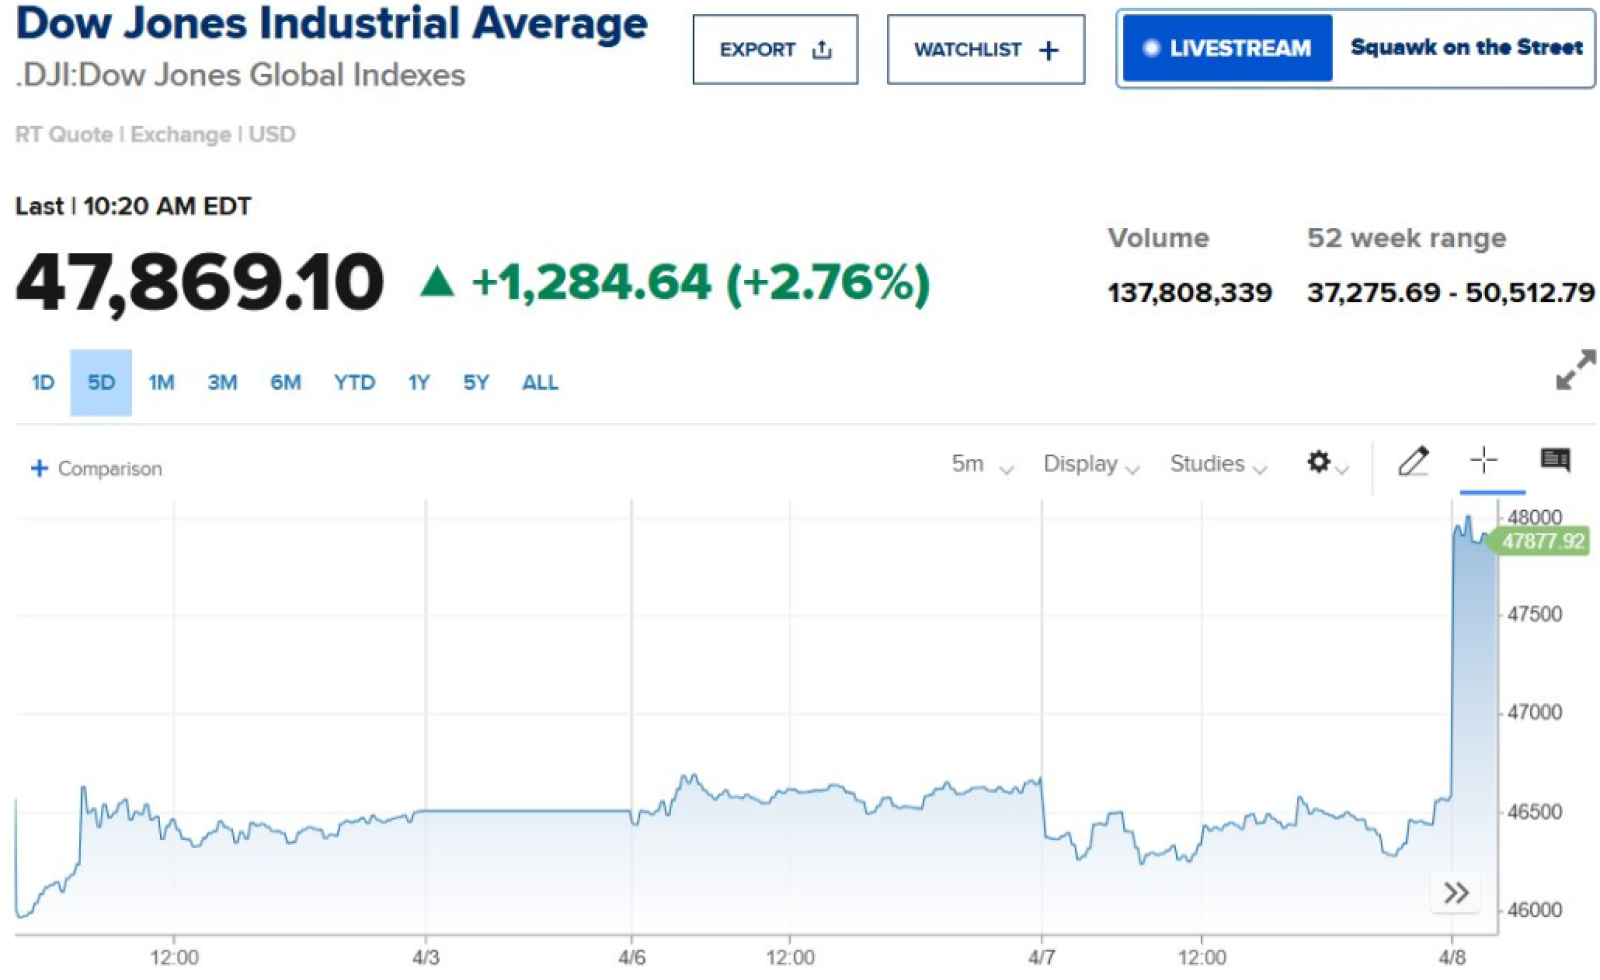Select the pencil drawing tool
The image size is (1600, 980).
point(1413,461)
